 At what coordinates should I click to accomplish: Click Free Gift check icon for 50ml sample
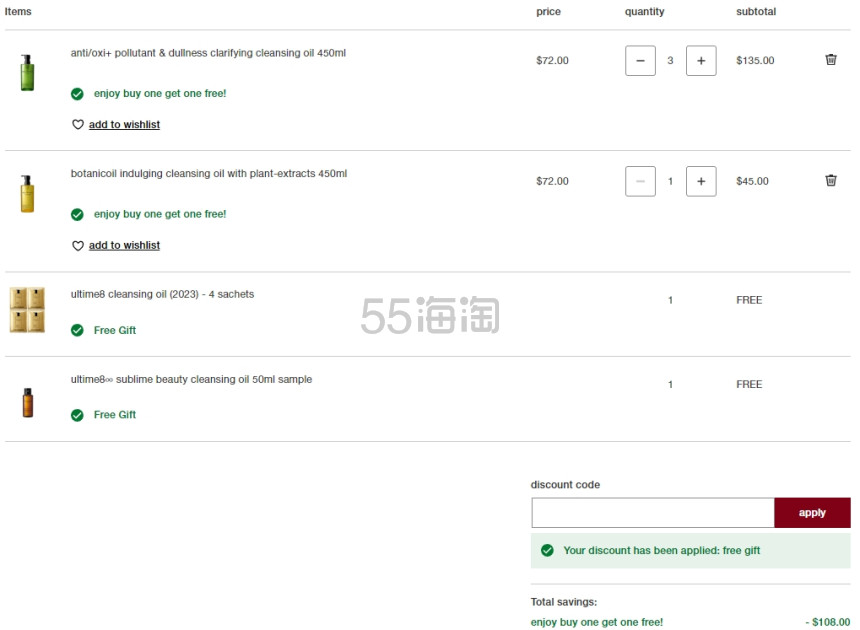77,415
